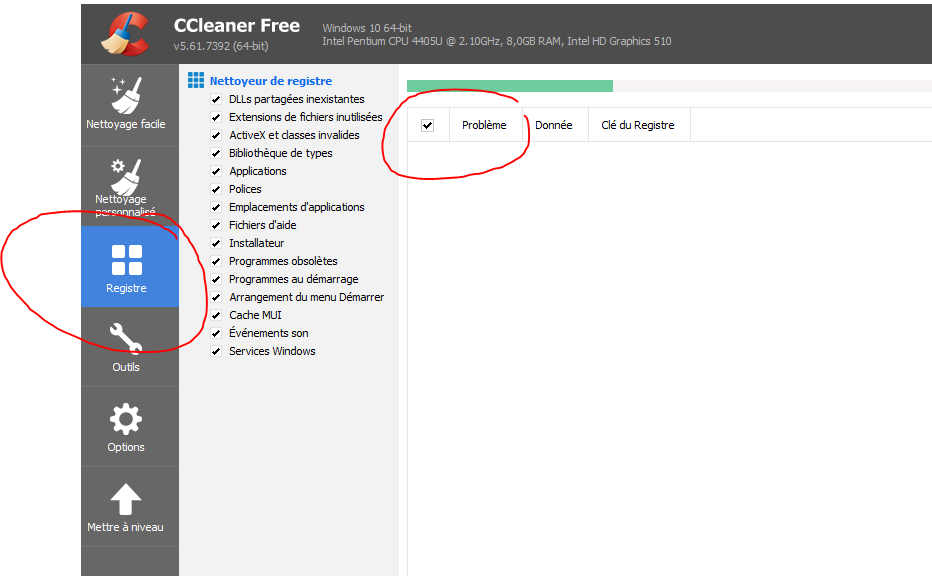Toggle the Installateur checkbox
932x576 pixels.
coord(216,243)
